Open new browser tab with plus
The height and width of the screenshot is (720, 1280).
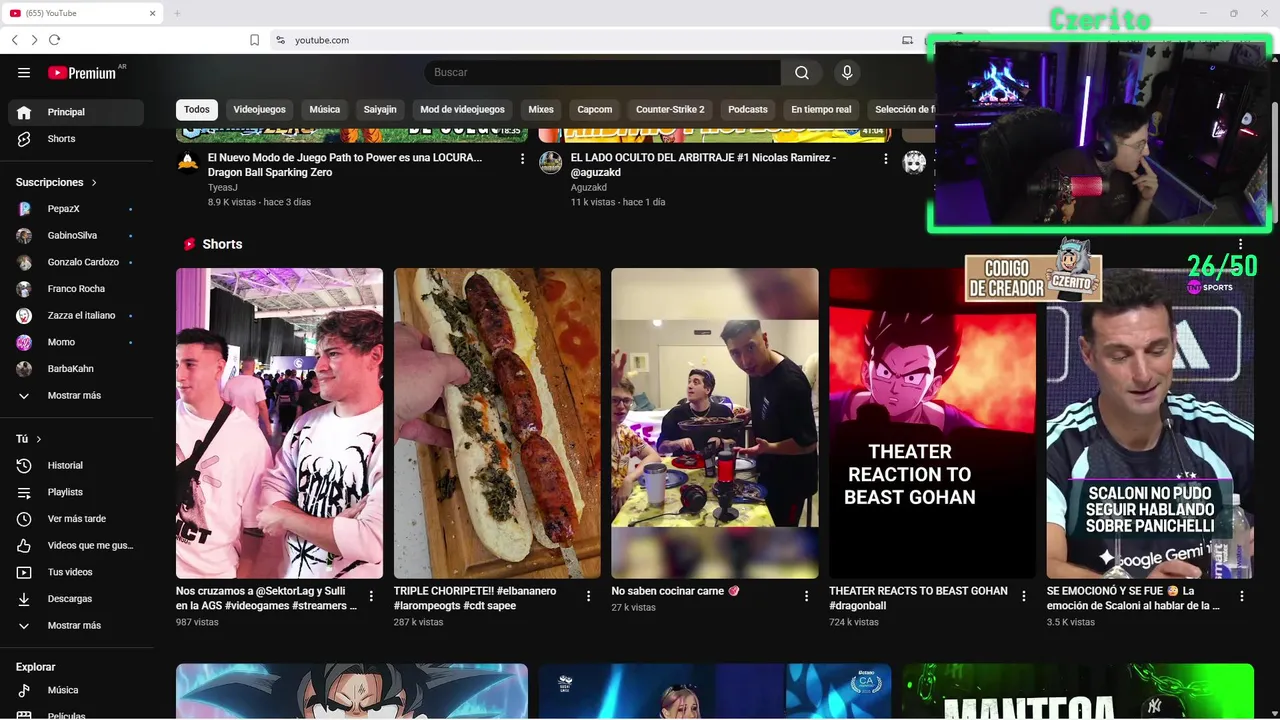coord(177,13)
